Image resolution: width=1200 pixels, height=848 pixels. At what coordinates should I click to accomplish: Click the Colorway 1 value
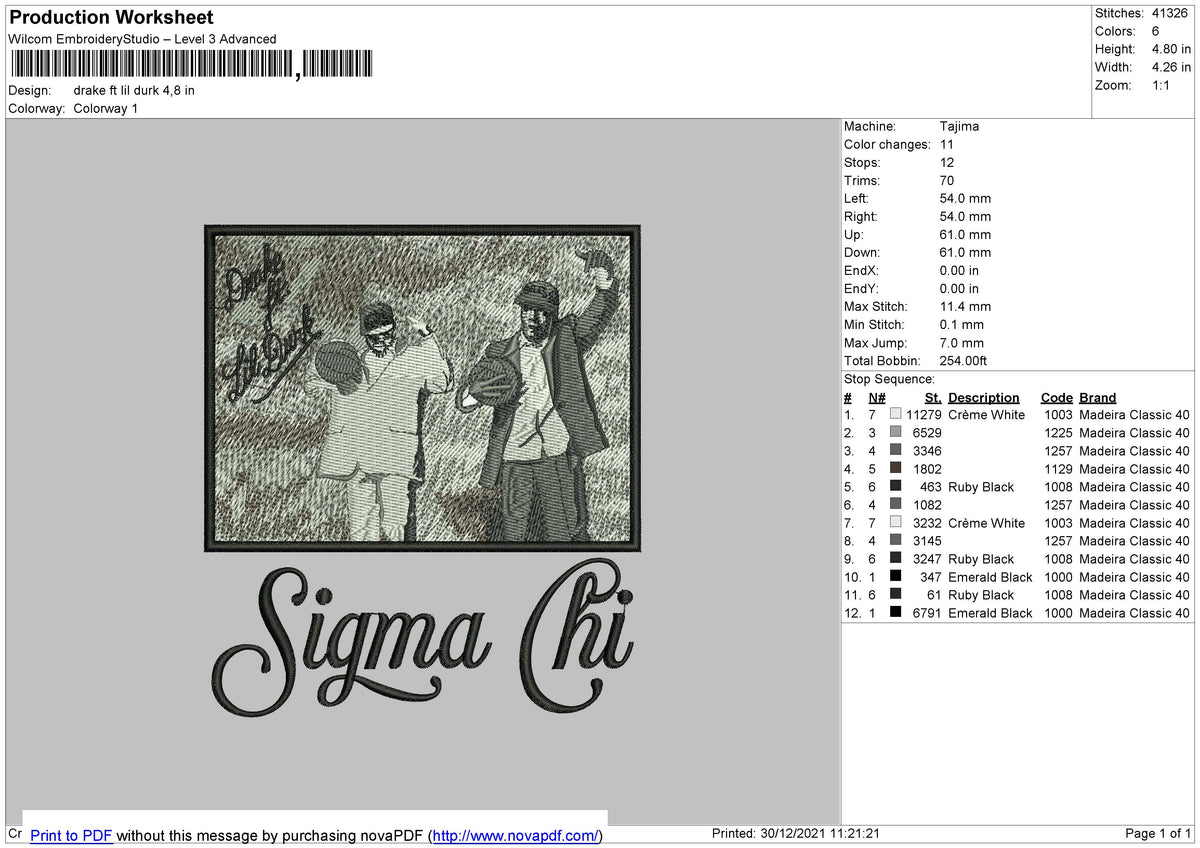106,108
